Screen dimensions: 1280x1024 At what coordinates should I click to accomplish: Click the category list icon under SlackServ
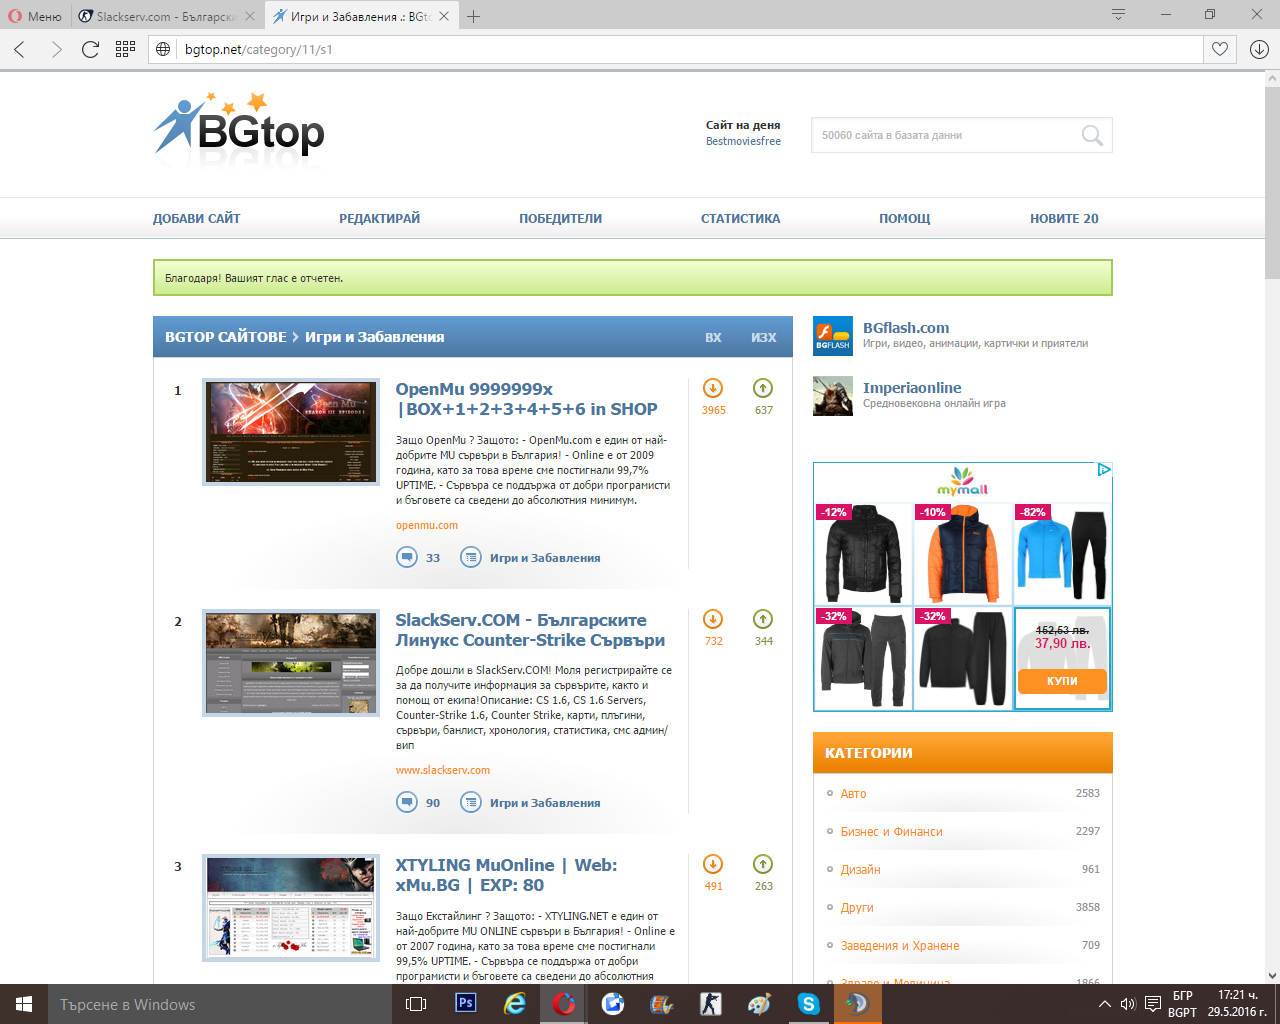(x=471, y=802)
